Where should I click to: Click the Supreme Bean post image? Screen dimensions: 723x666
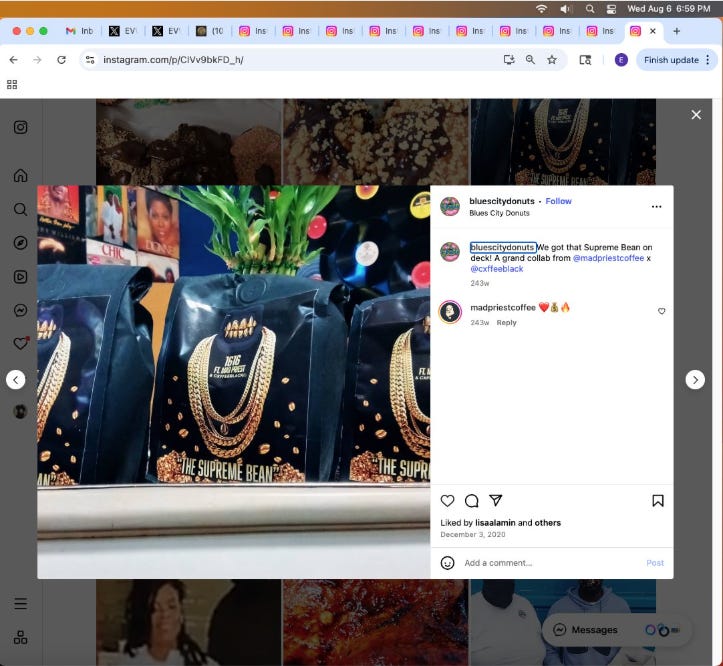234,382
